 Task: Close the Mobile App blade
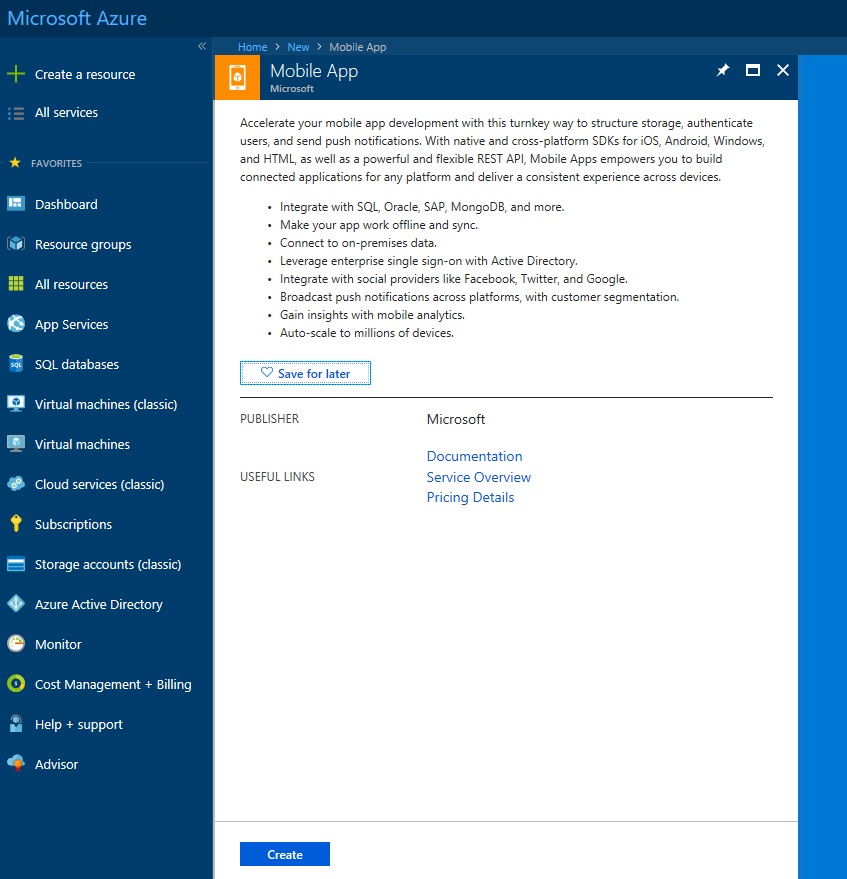pos(783,70)
